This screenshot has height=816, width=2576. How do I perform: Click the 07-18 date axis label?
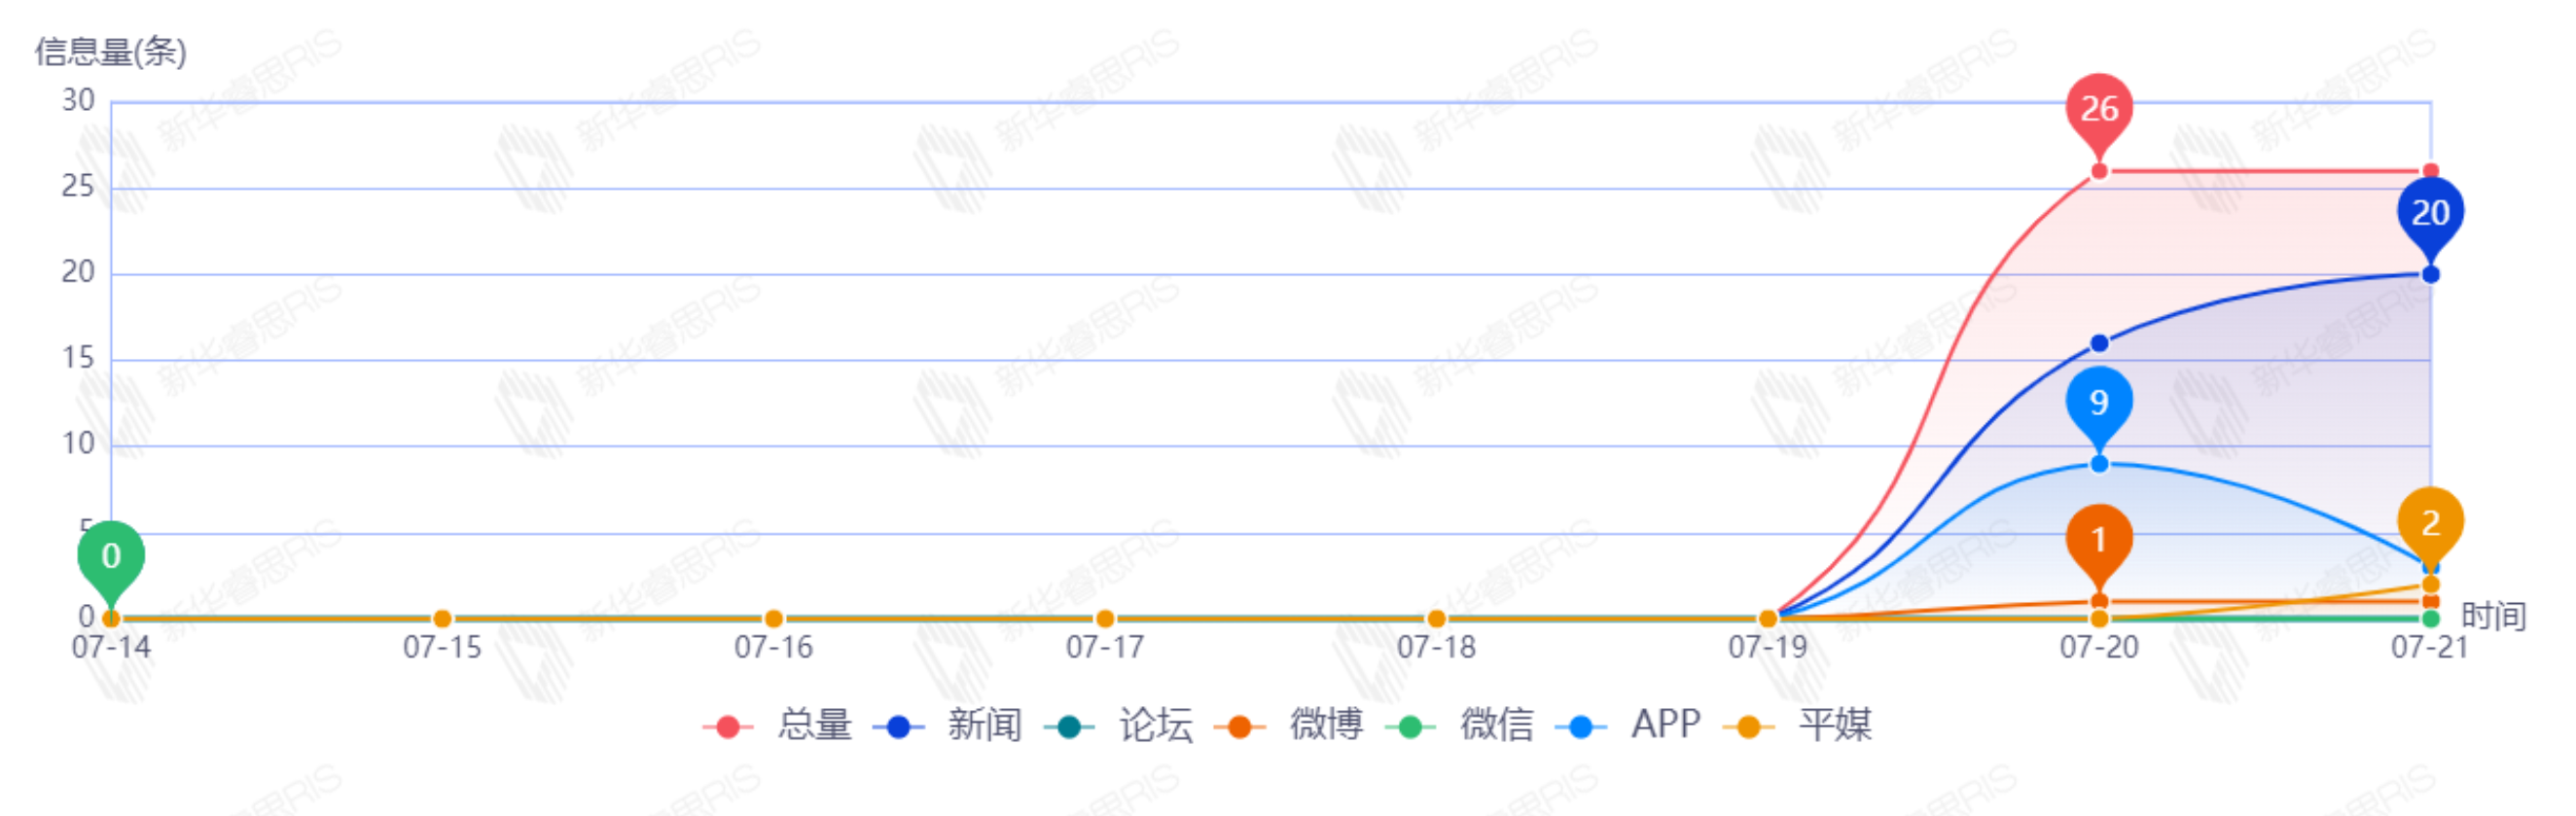click(1435, 648)
